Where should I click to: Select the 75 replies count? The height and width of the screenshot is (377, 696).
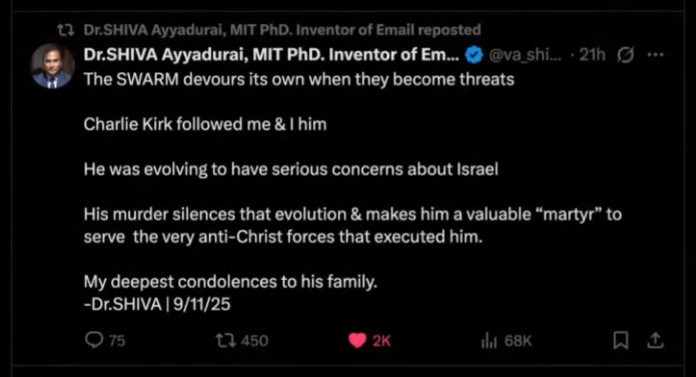[117, 341]
